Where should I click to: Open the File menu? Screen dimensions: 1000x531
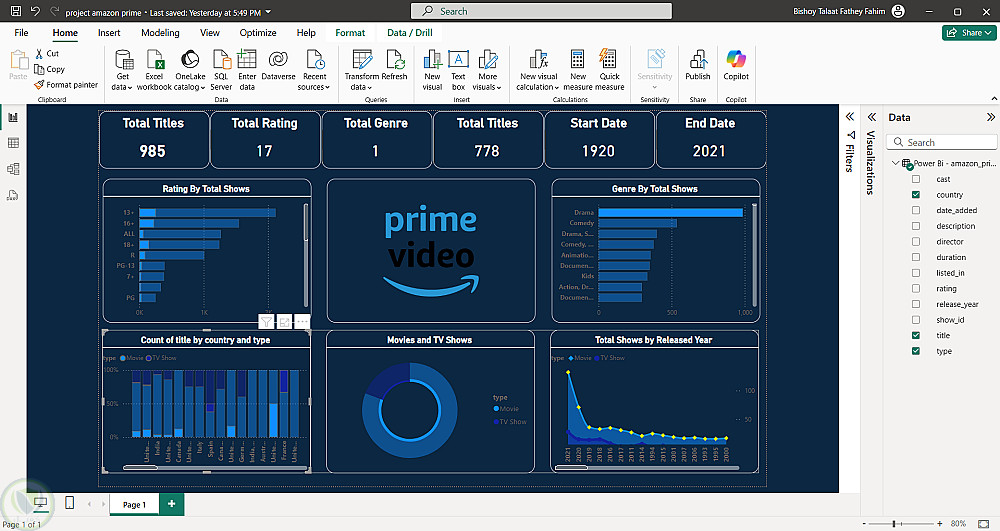(21, 33)
